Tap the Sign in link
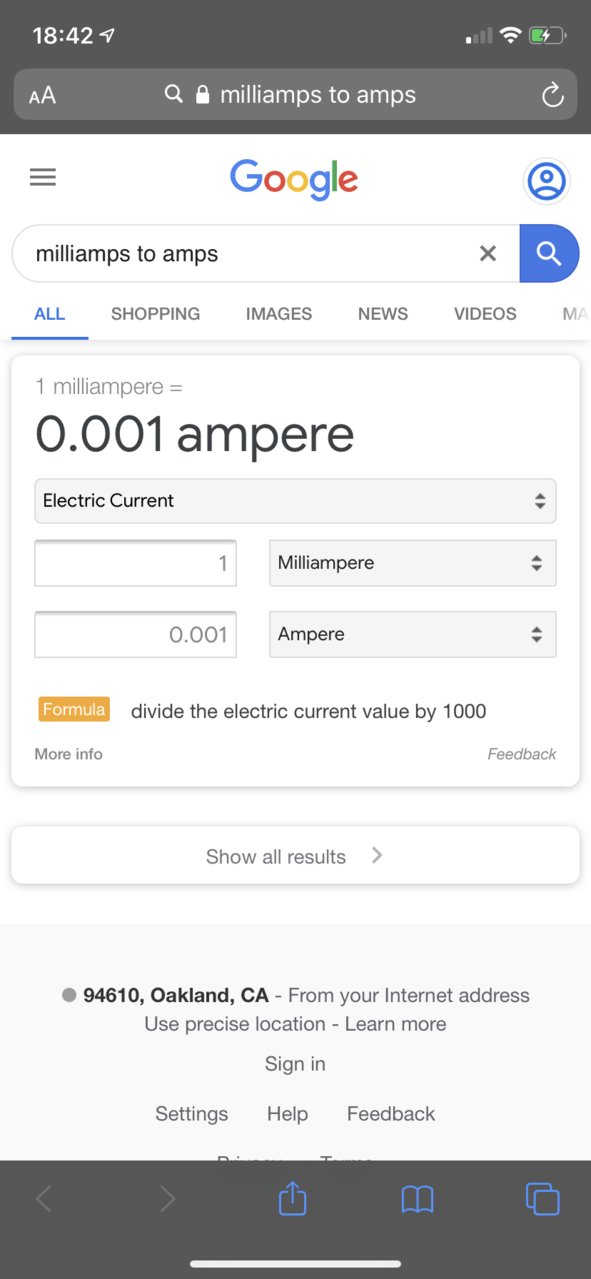Image resolution: width=591 pixels, height=1279 pixels. pos(295,1064)
